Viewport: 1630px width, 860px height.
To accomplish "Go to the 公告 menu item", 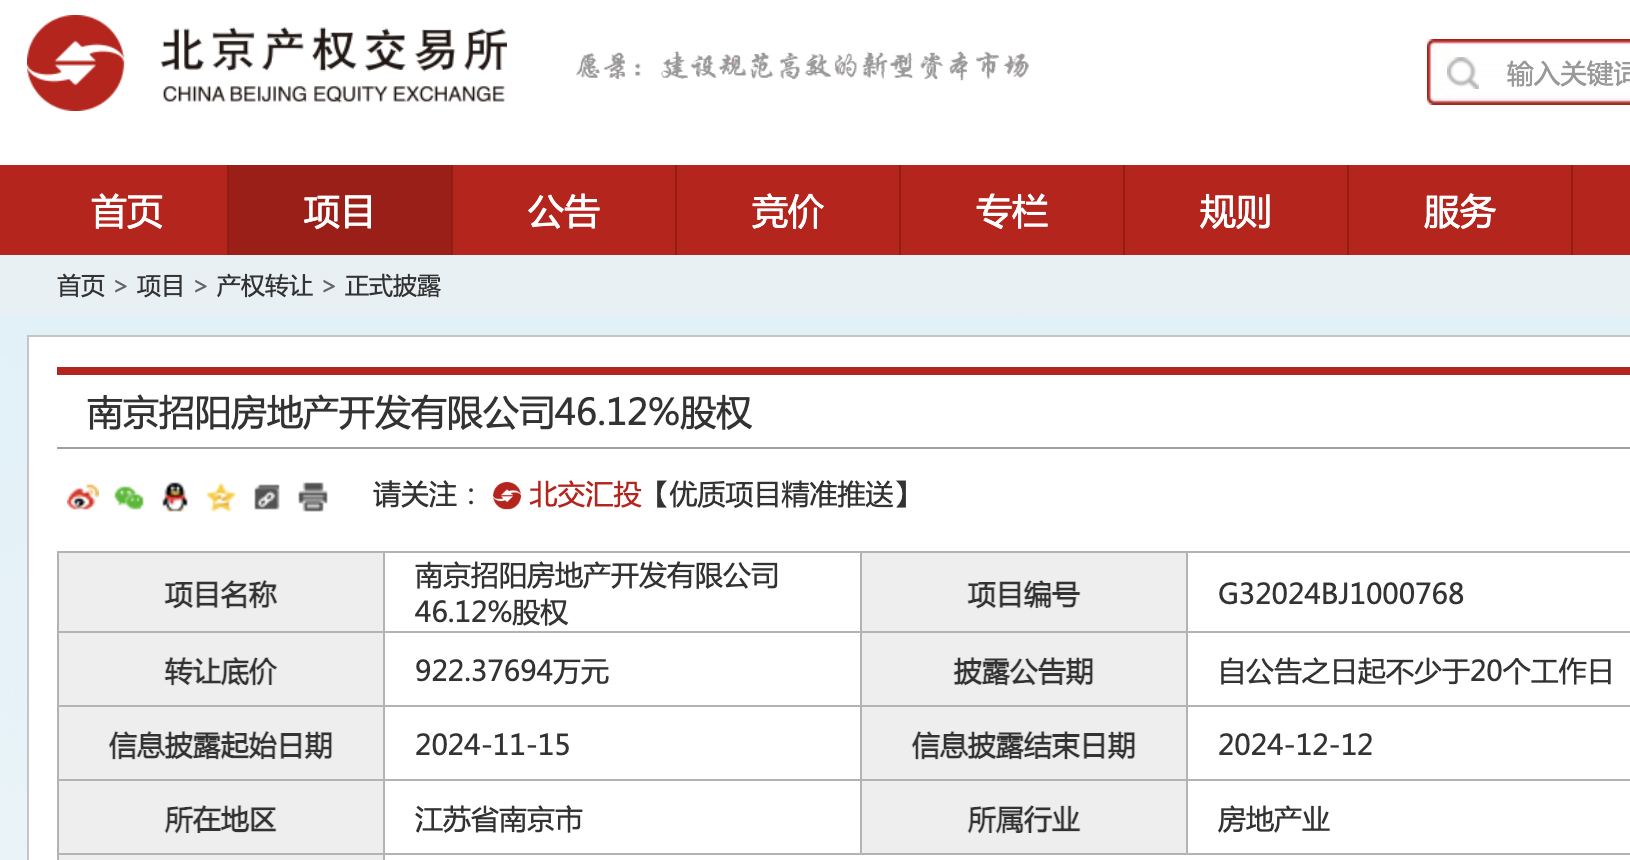I will click(x=564, y=211).
